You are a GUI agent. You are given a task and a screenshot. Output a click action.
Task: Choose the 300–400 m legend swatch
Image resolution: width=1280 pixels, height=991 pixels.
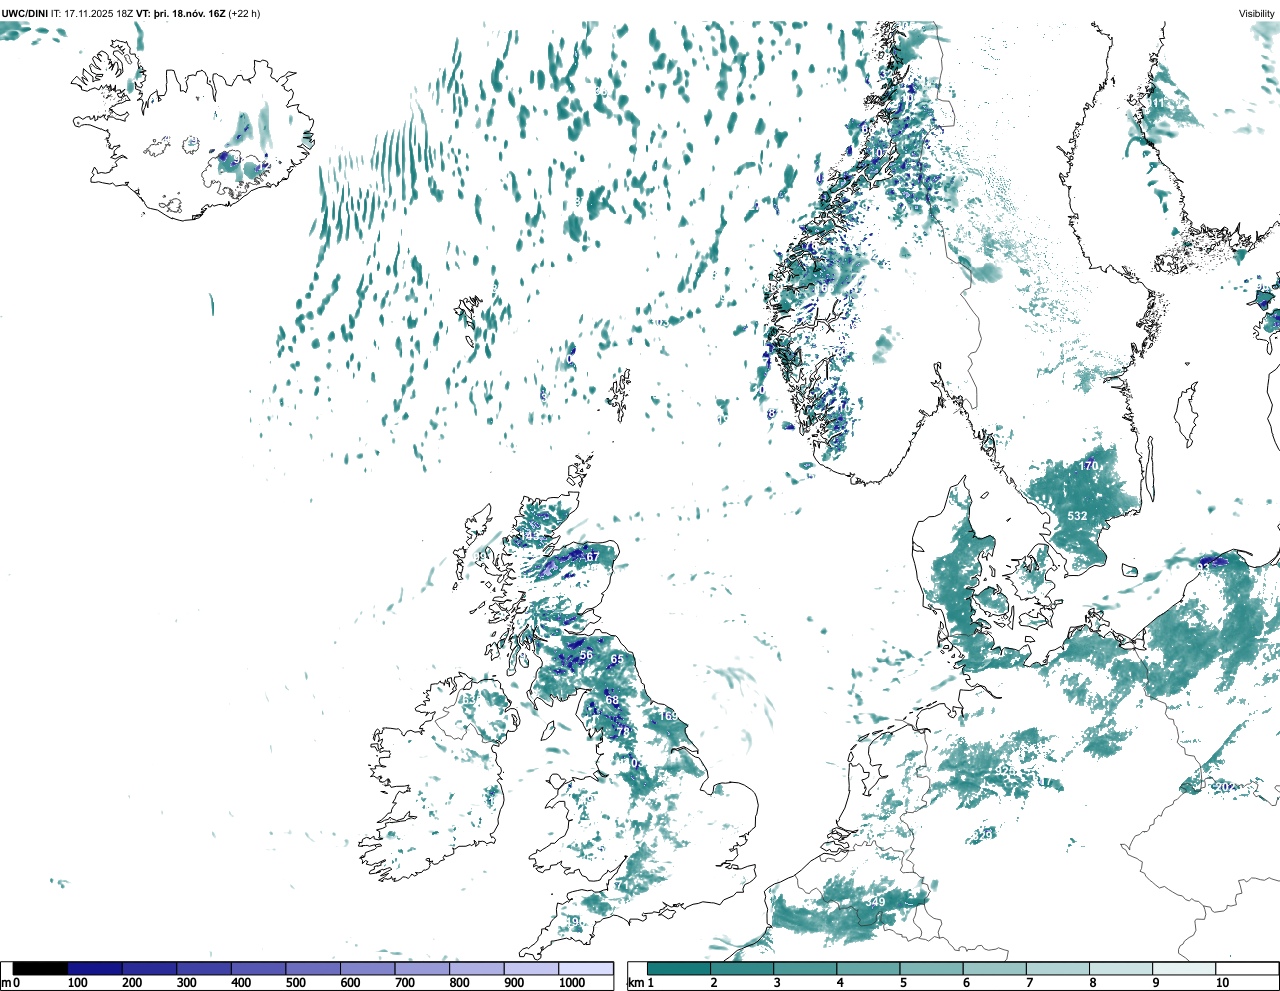[204, 968]
